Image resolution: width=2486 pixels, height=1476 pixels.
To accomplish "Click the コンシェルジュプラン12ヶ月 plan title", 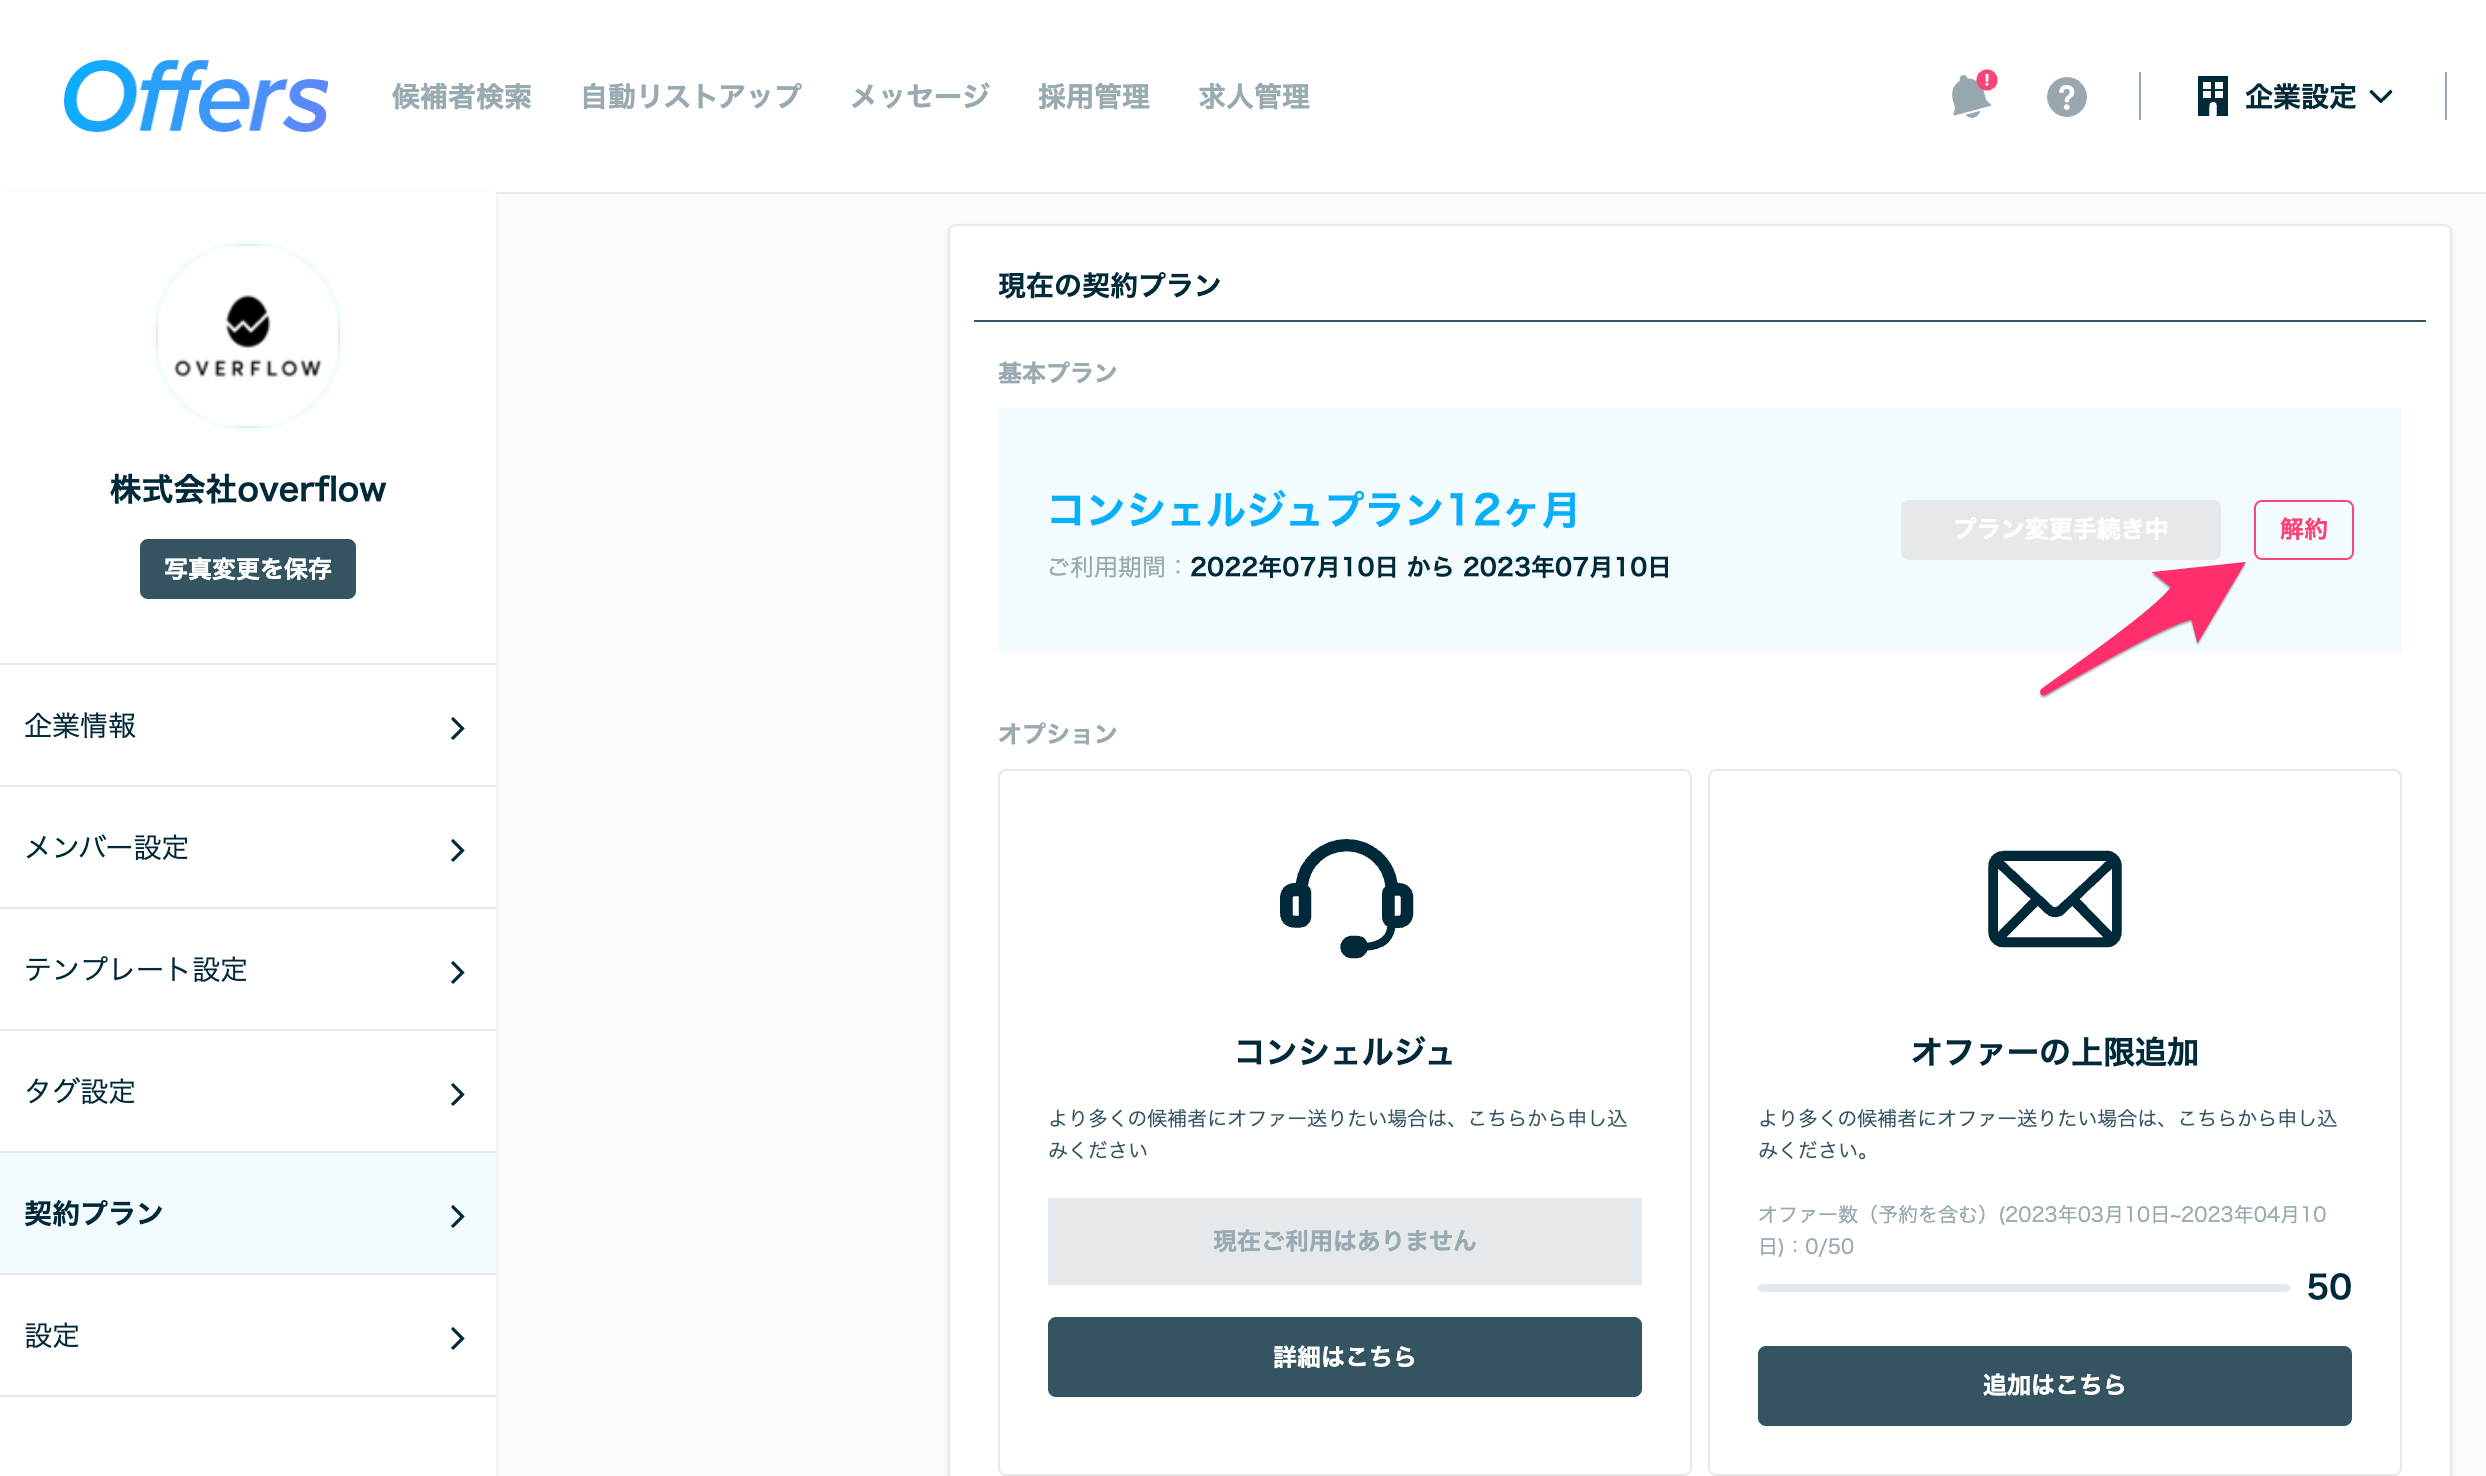I will pos(1313,510).
